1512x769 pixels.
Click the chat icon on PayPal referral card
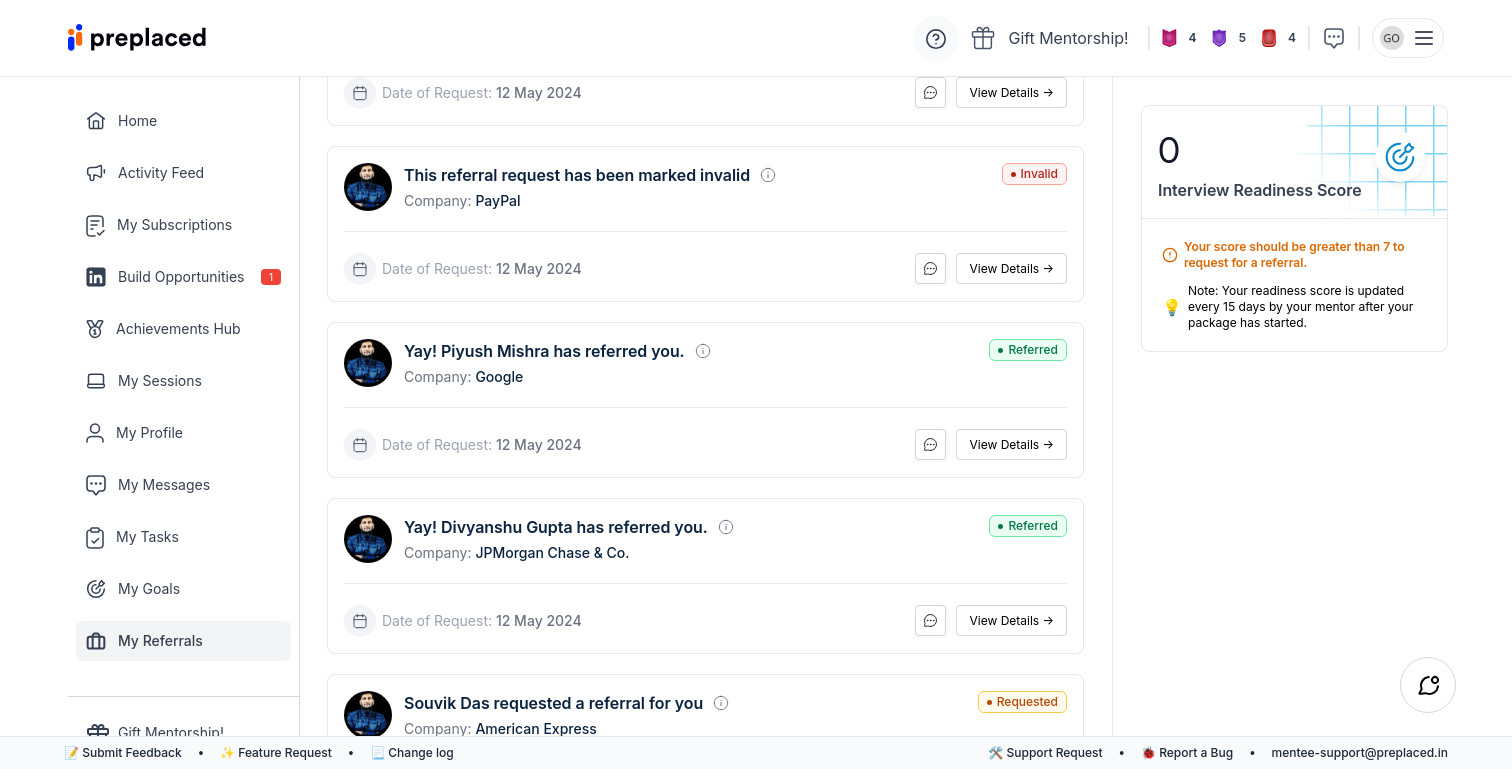(930, 269)
